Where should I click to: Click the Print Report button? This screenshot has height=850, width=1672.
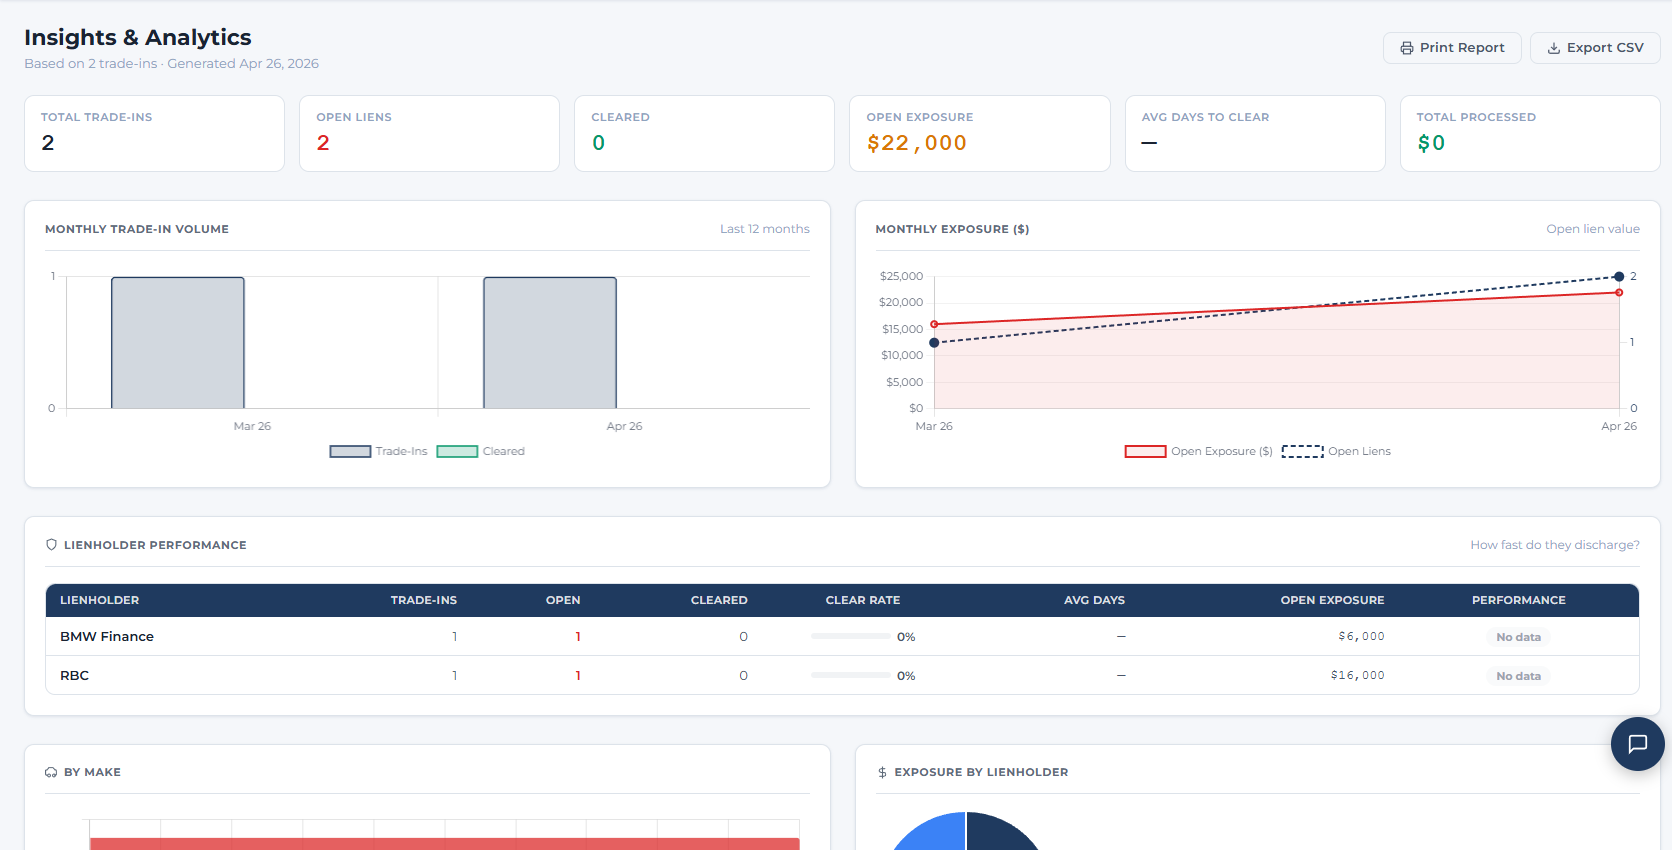[1452, 48]
